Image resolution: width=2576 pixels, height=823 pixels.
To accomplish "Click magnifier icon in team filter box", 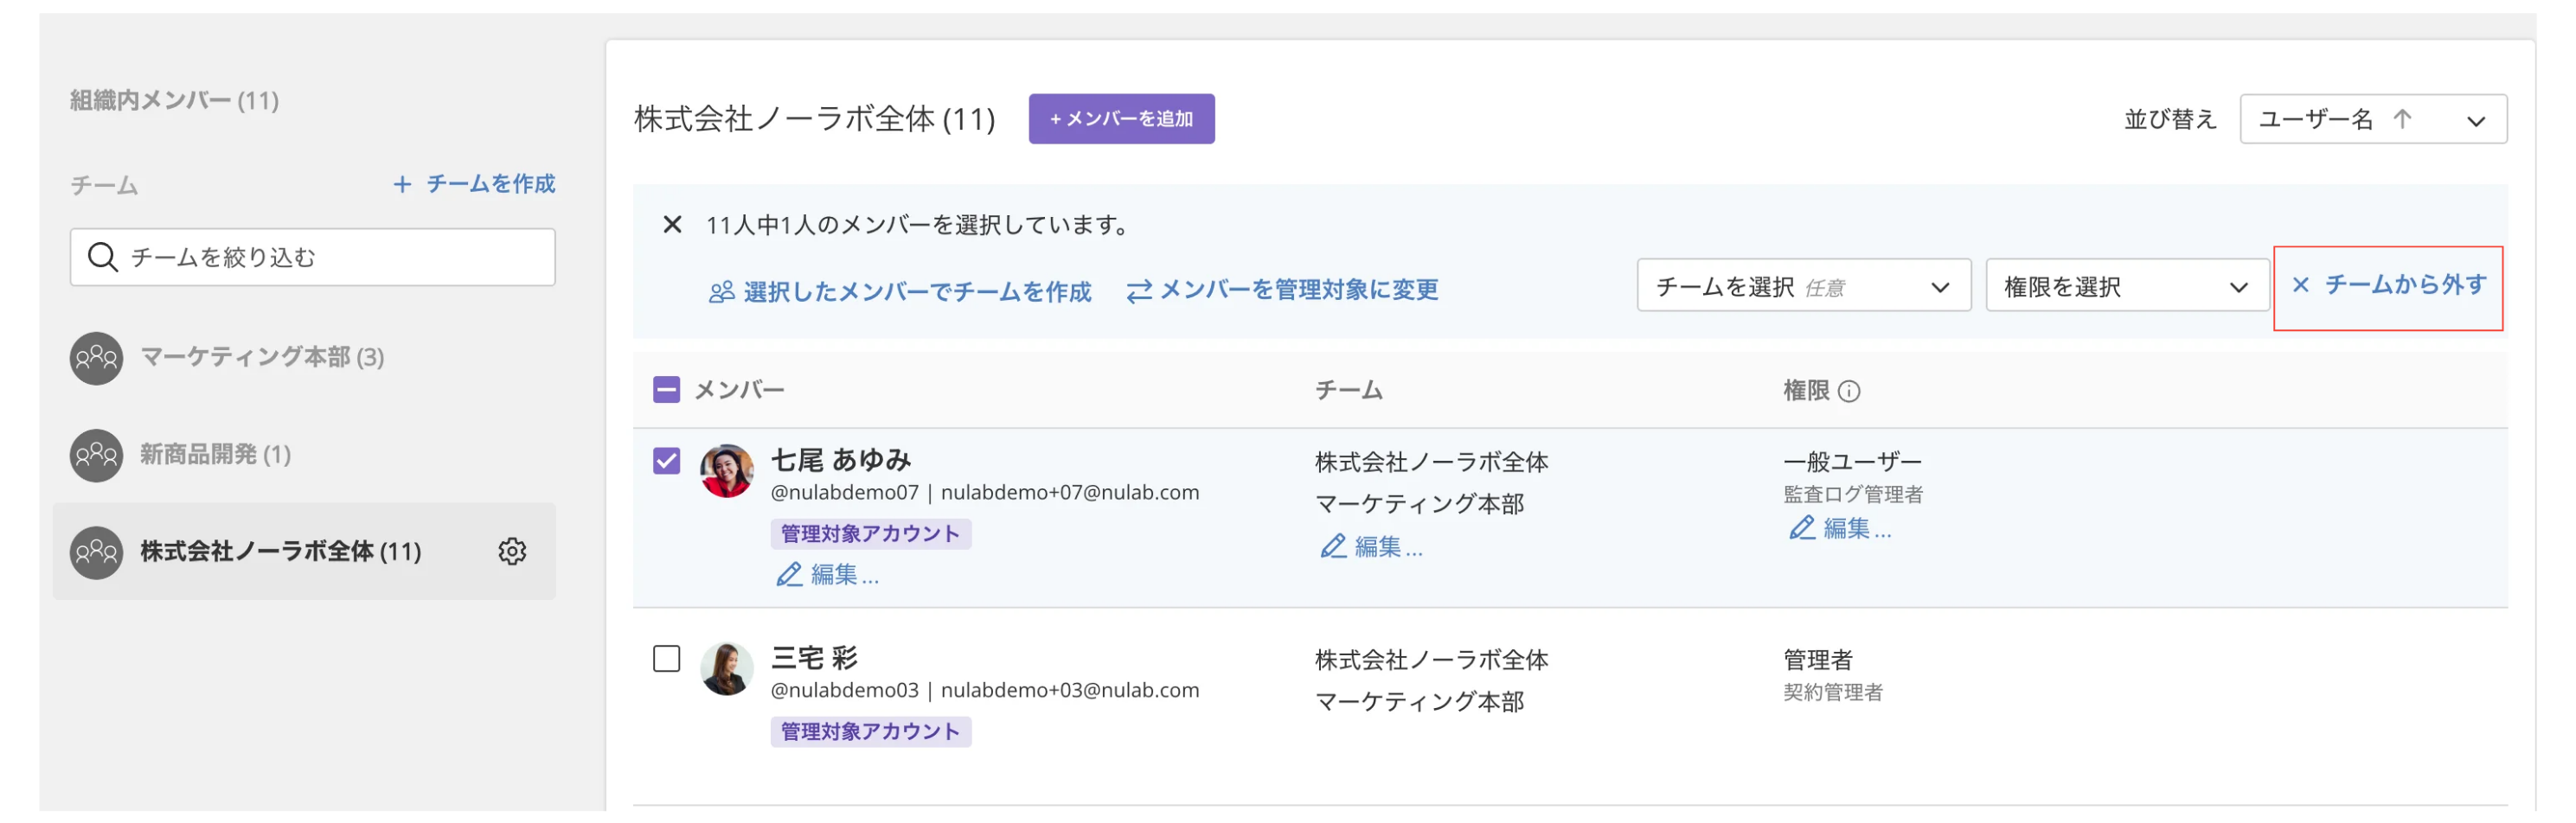I will point(102,257).
